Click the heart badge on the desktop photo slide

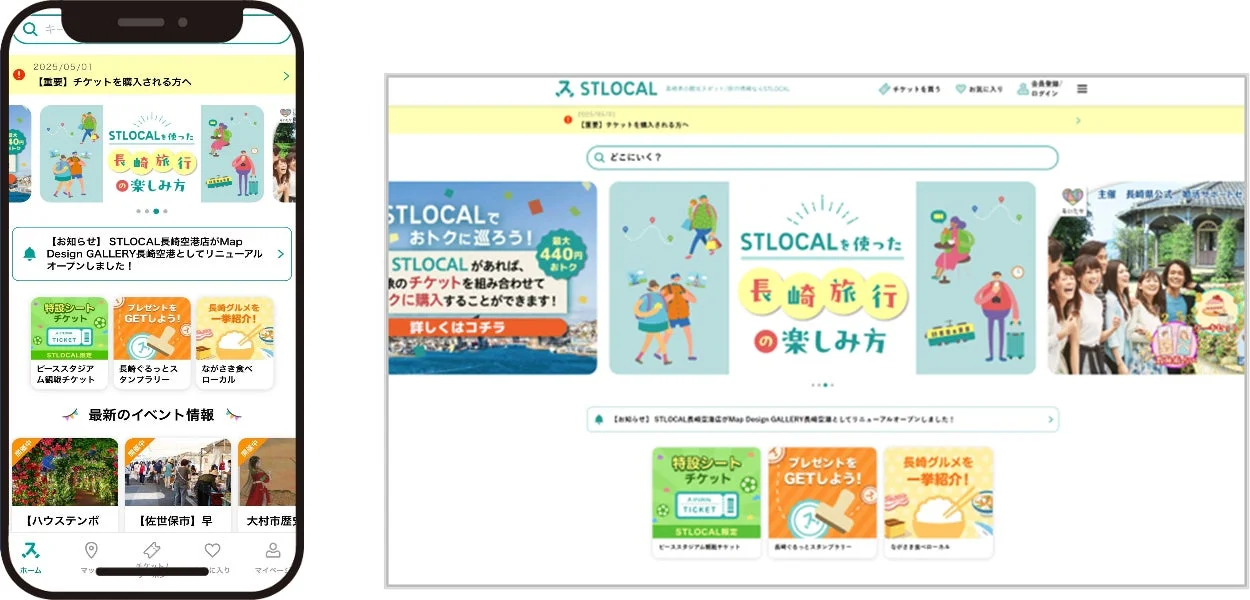click(x=1074, y=197)
